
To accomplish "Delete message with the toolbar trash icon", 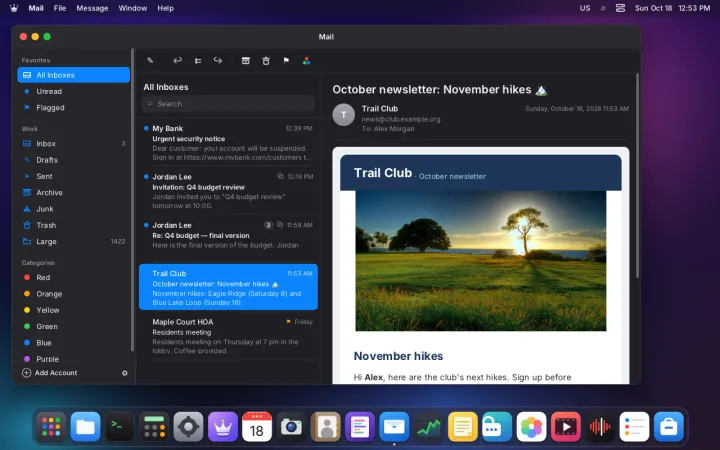I will click(x=266, y=61).
